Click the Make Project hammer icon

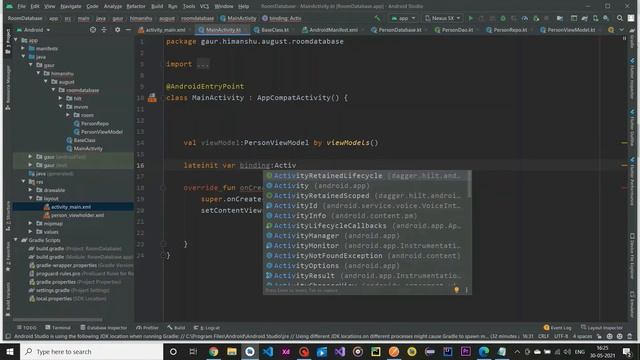(378, 18)
